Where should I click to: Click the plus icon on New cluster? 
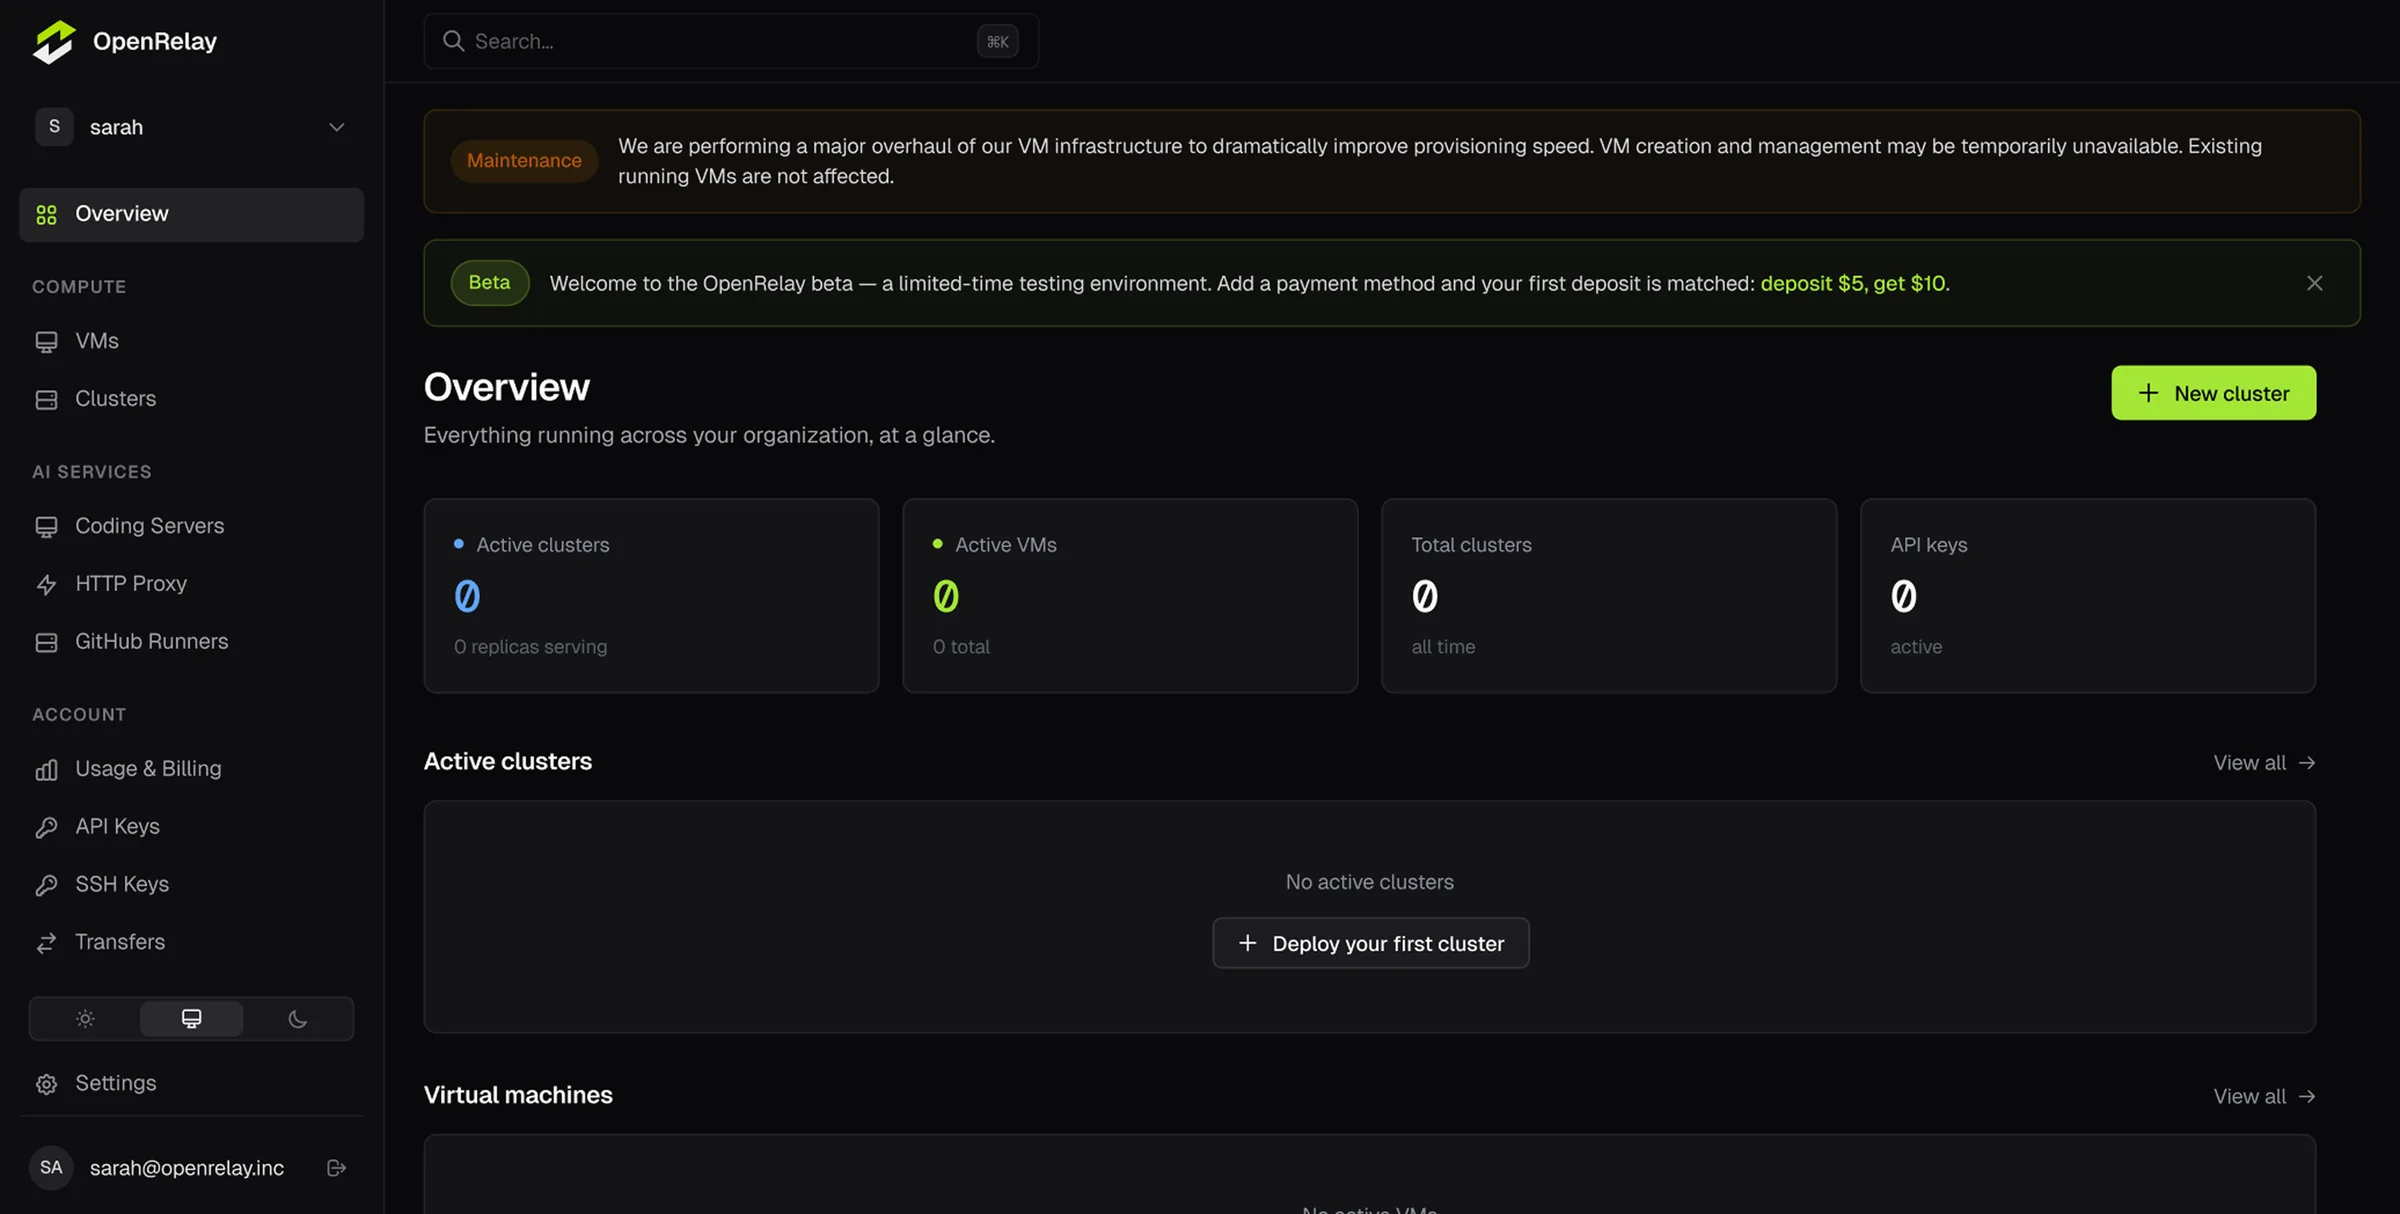point(2148,393)
